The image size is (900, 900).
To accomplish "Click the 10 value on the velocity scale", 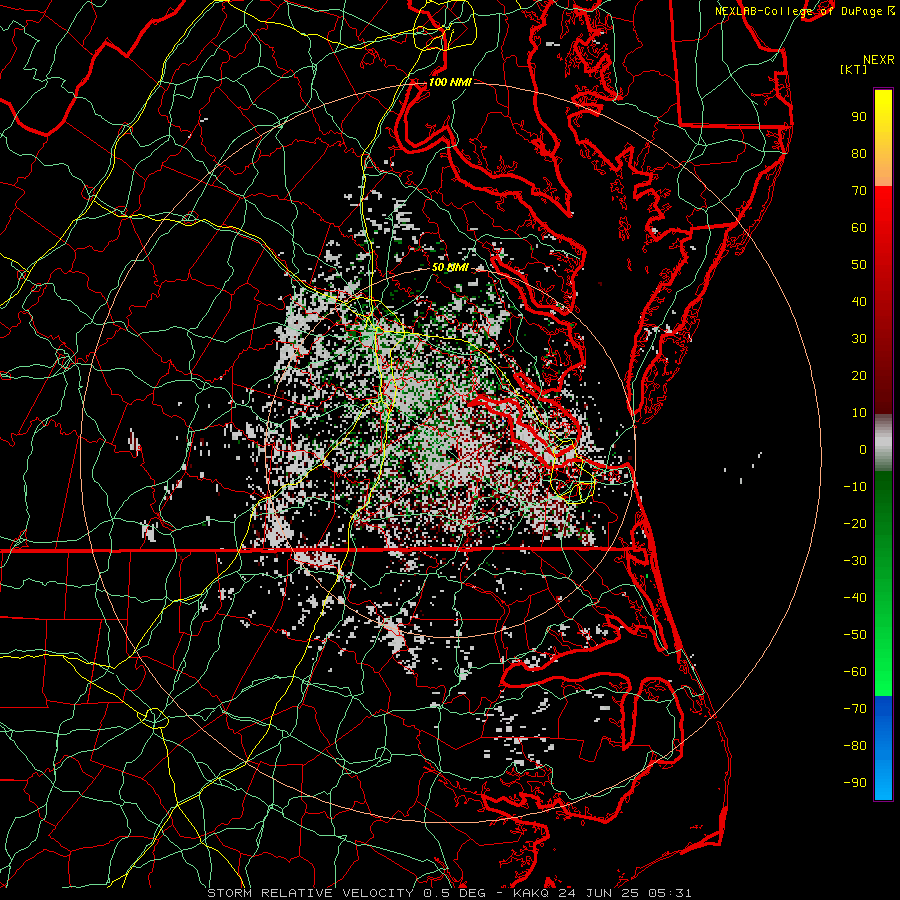I will [859, 413].
